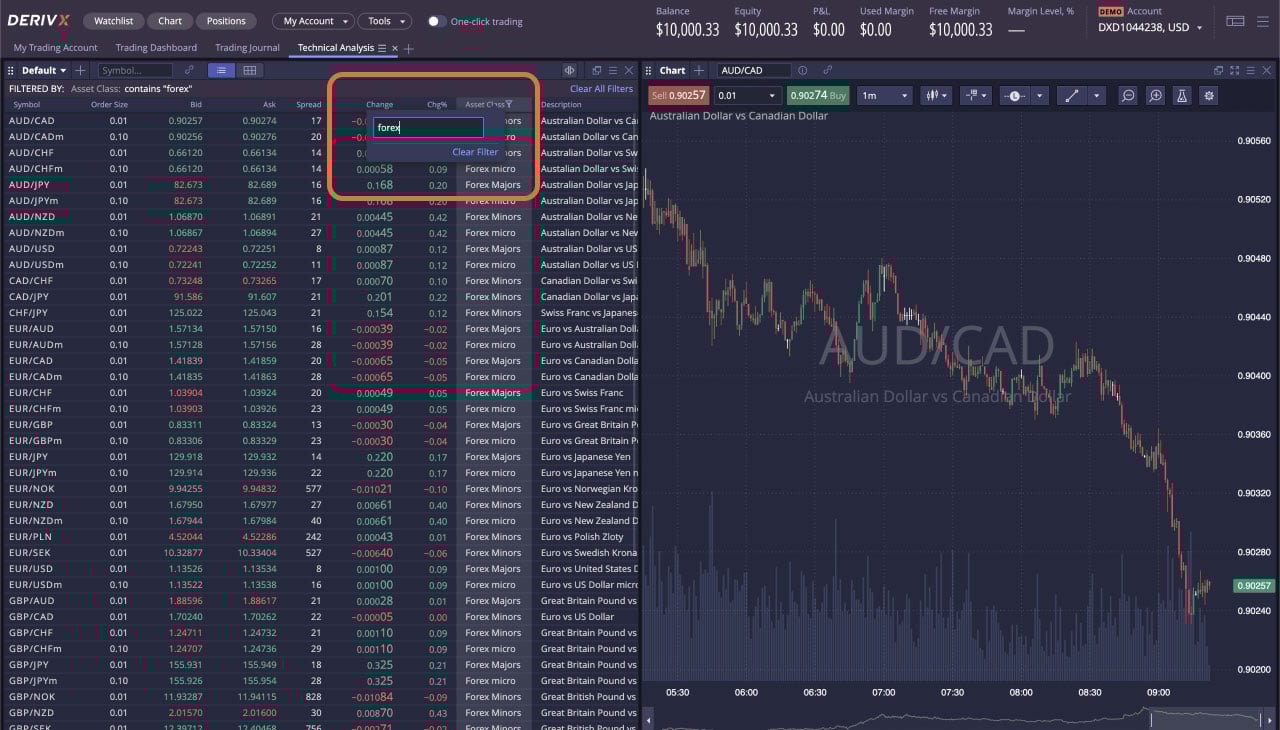Add a new workspace tab with plus
This screenshot has width=1280, height=730.
pyautogui.click(x=409, y=48)
